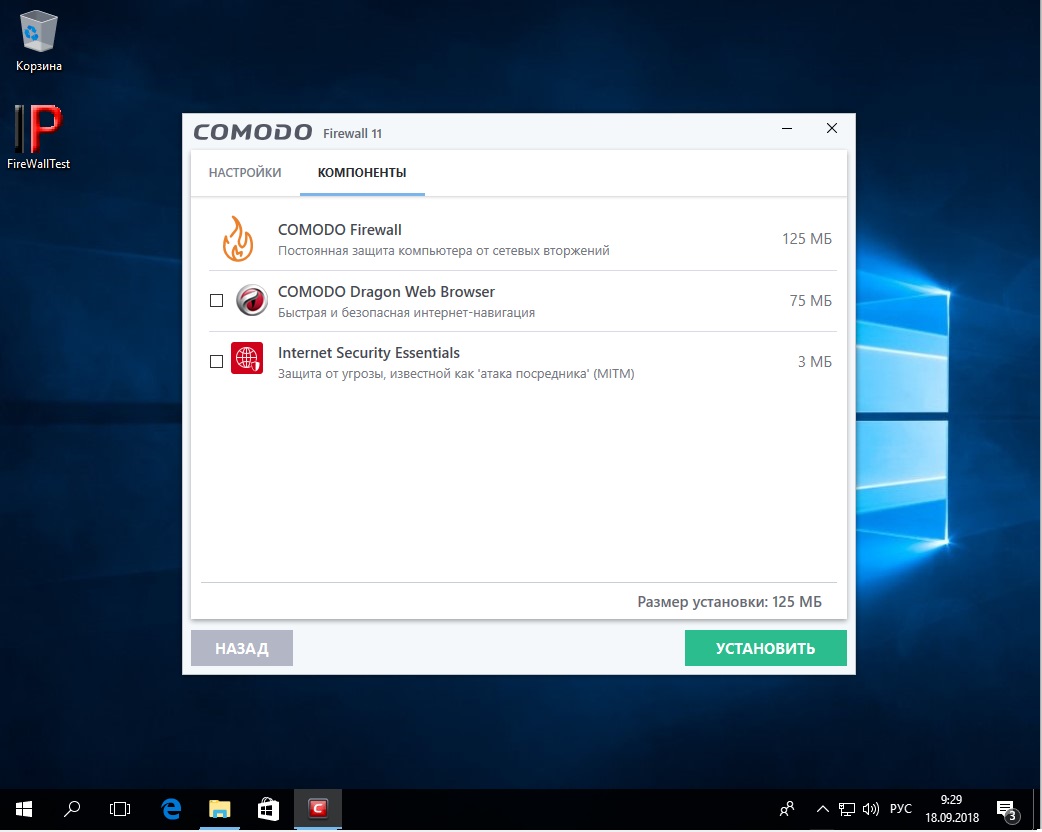This screenshot has width=1042, height=832.
Task: Click the НАЗАД button
Action: 242,648
